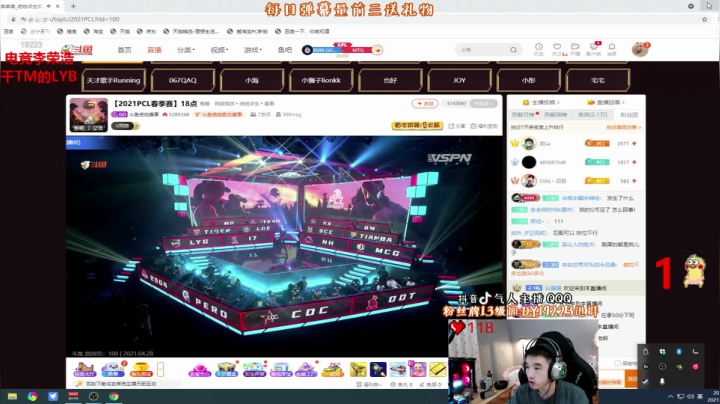Open the yellow banner button beside 分享
Image resolution: width=720 pixels, height=404 pixels.
click(x=417, y=125)
